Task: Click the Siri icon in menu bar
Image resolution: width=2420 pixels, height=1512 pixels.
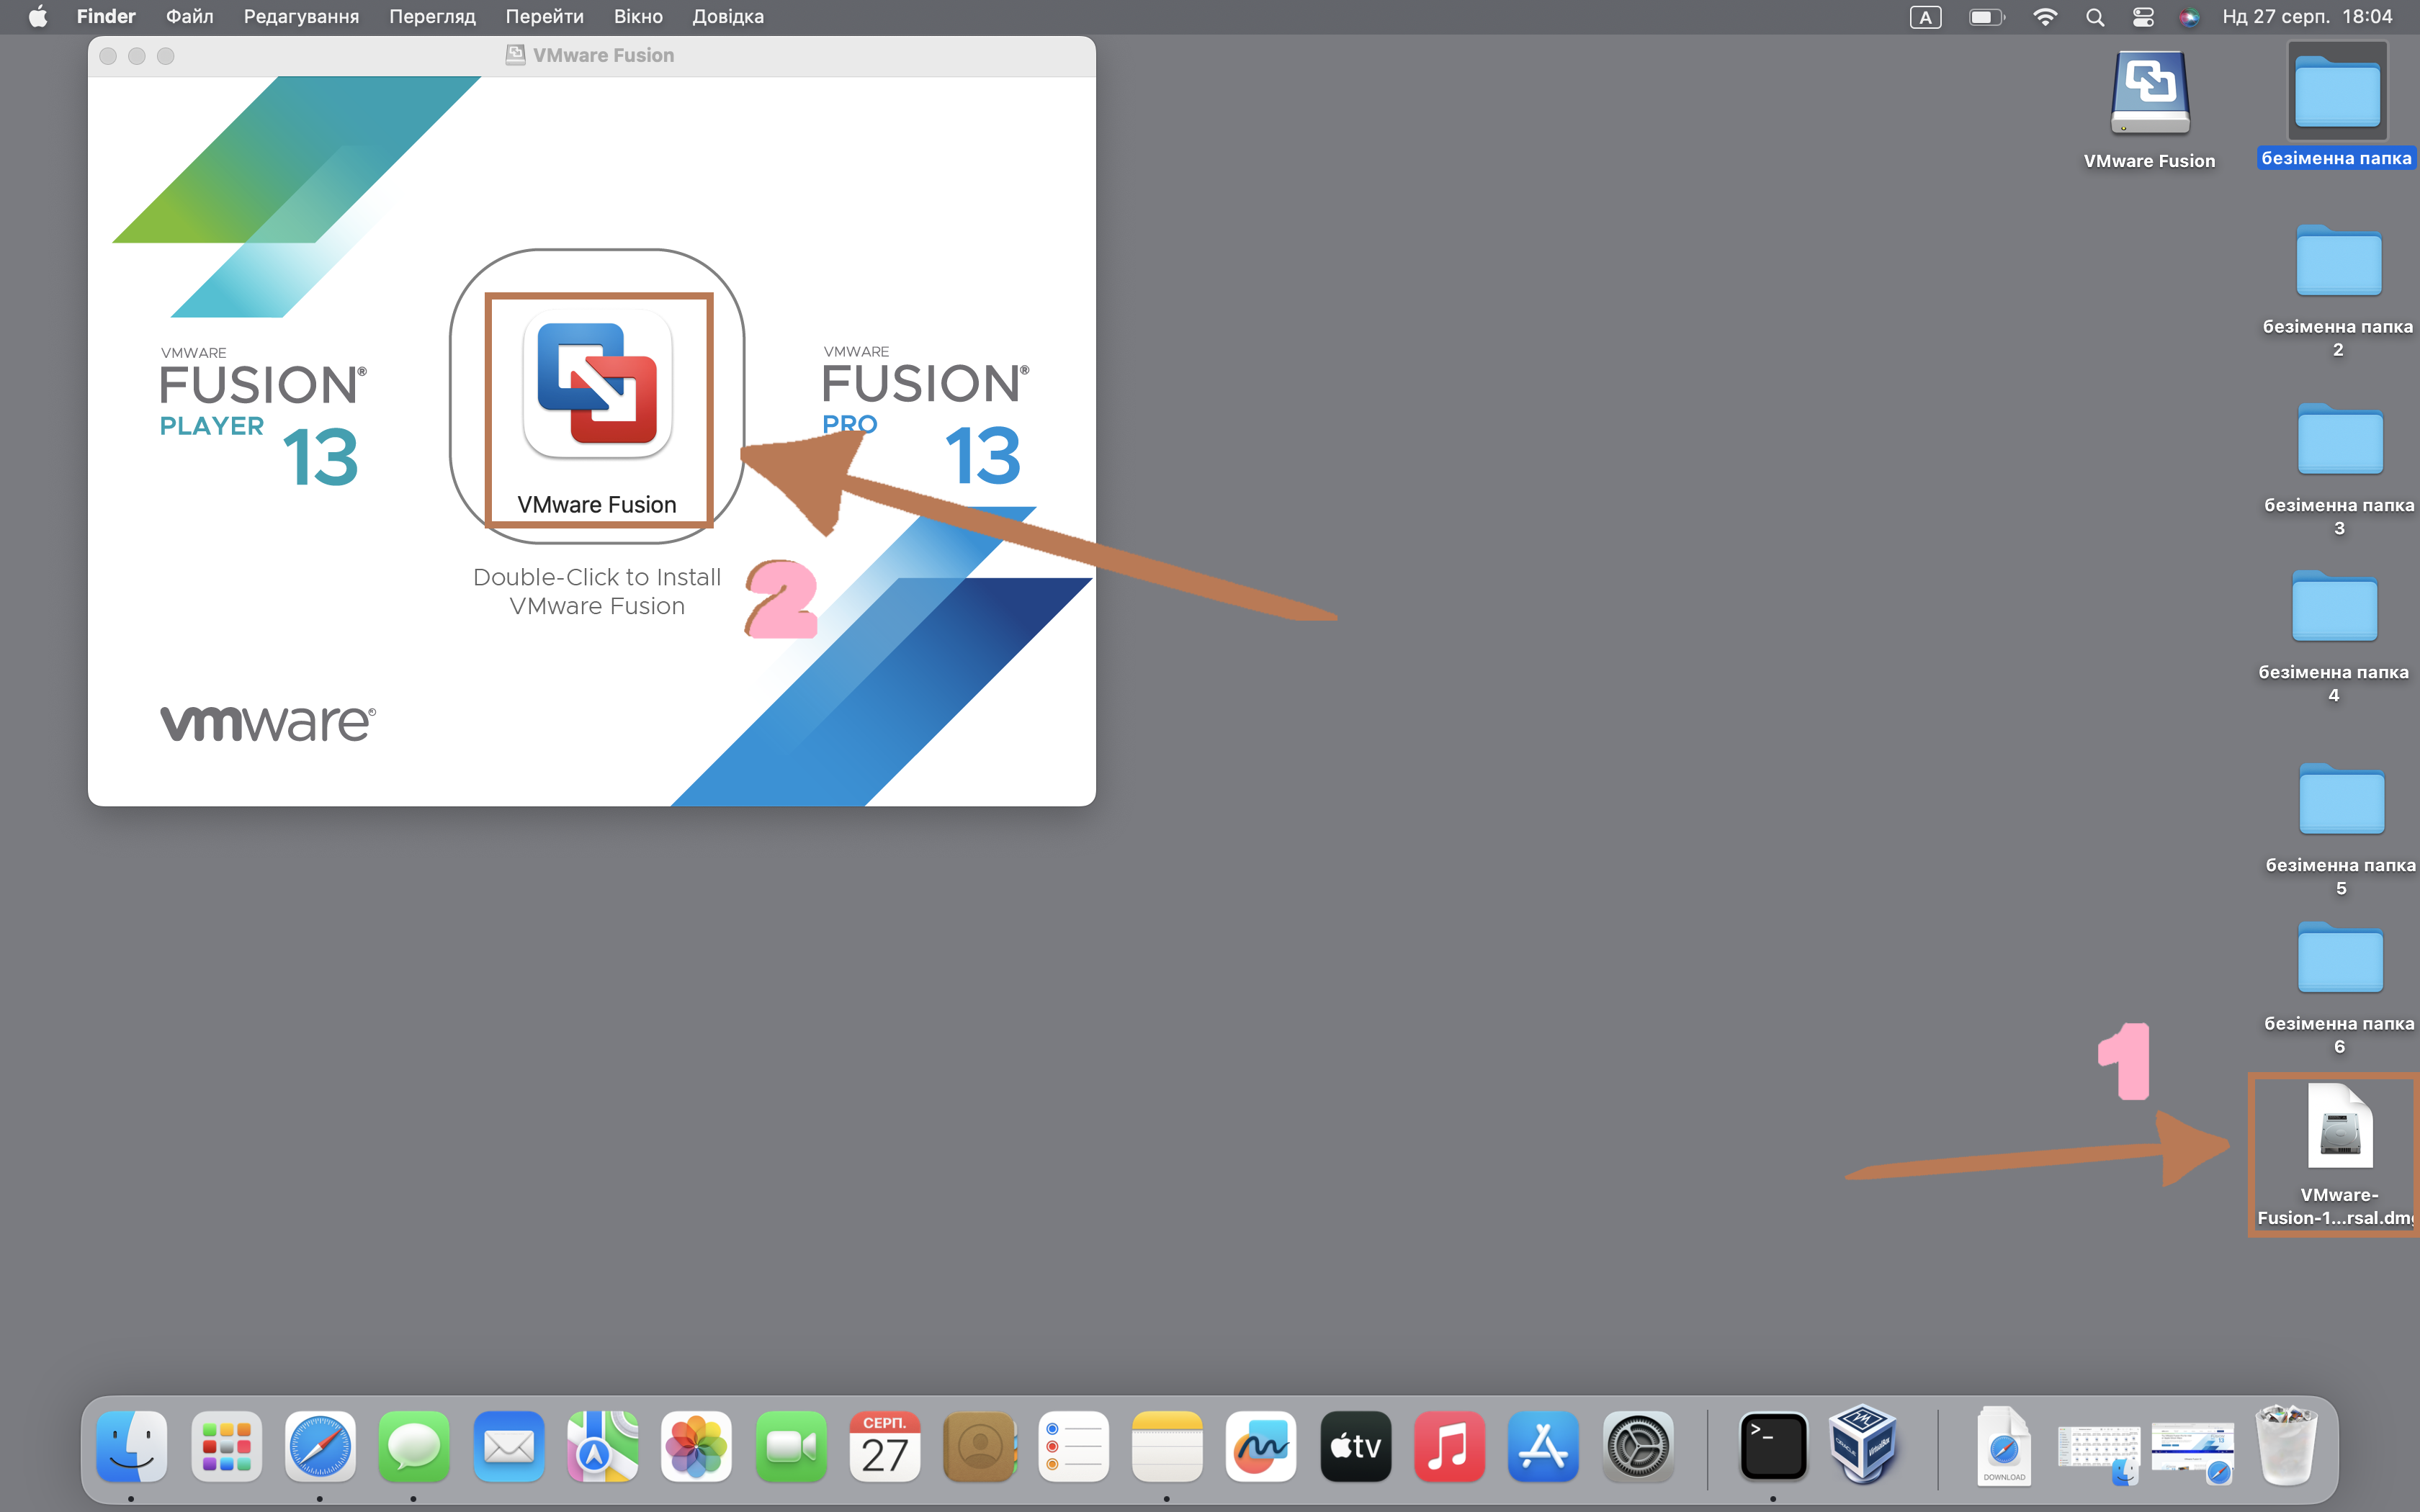Action: coord(2189,17)
